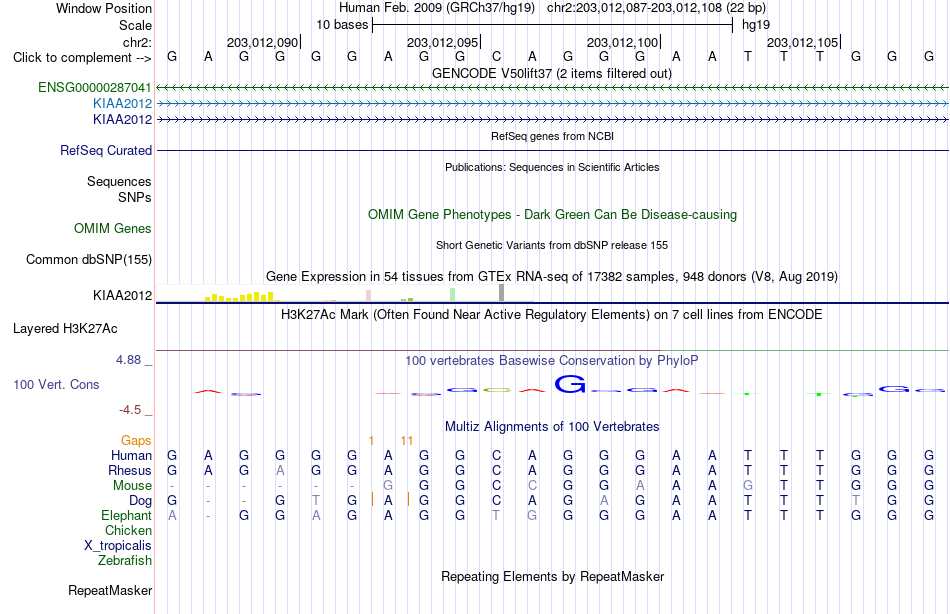Click 'Multiz Alignments of 100 Vertebrates' title
950x614 pixels.
pyautogui.click(x=552, y=427)
